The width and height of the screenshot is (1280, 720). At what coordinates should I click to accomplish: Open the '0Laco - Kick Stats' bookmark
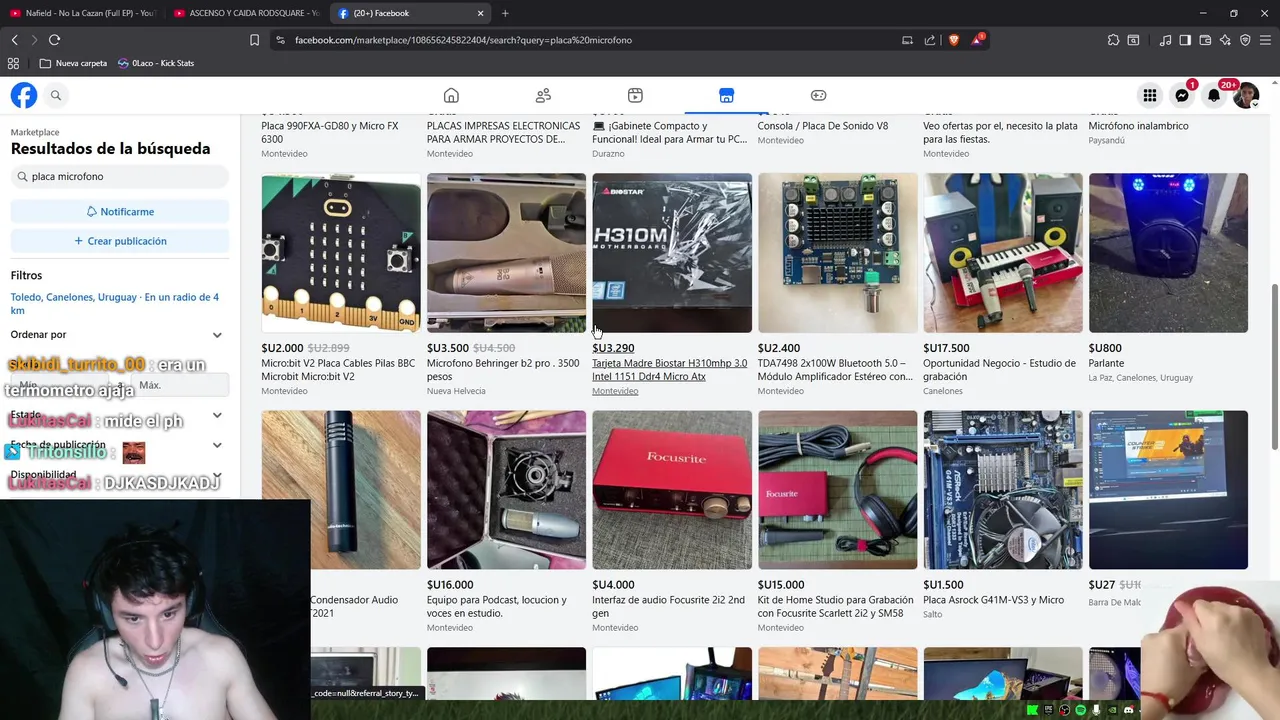[x=156, y=63]
